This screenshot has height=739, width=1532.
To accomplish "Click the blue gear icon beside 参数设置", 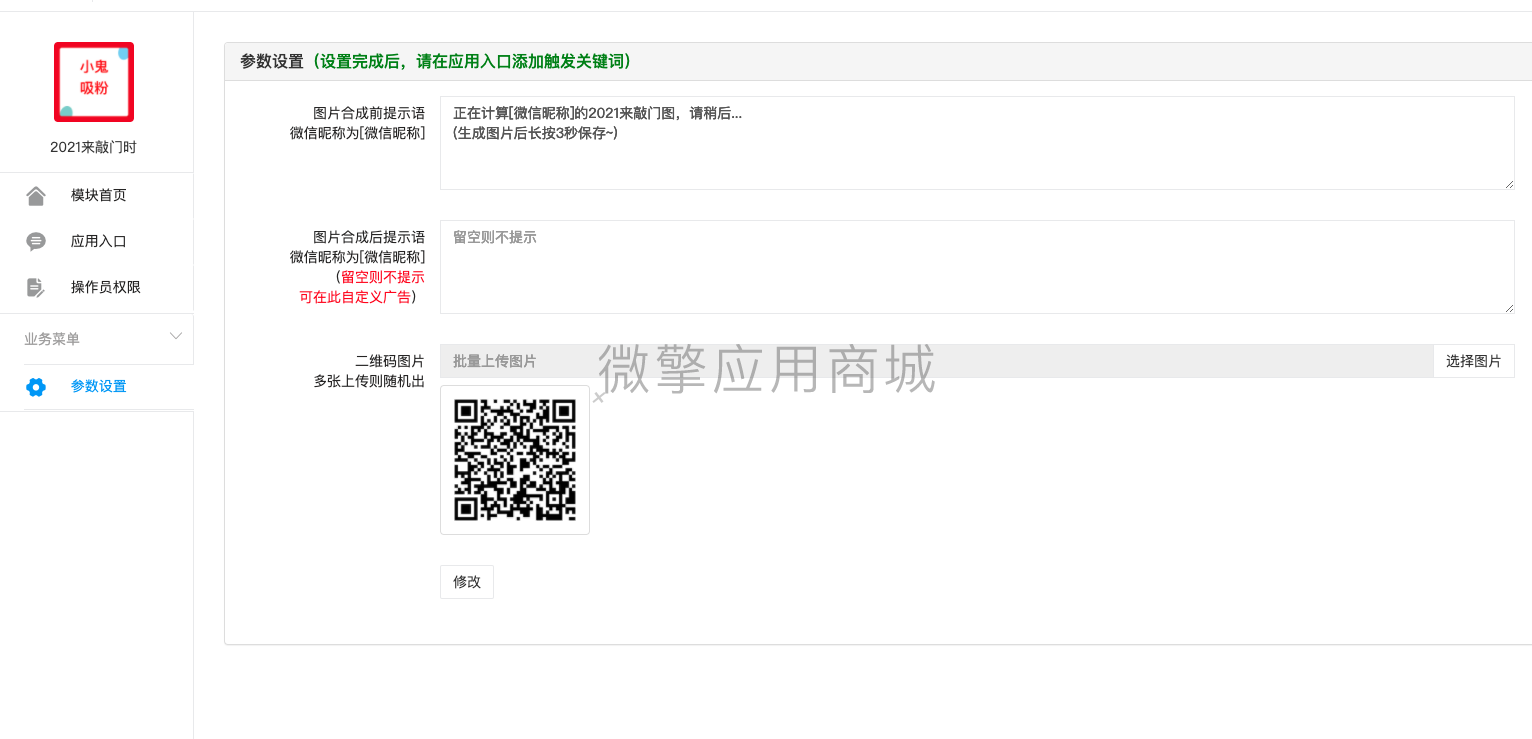I will [x=36, y=387].
